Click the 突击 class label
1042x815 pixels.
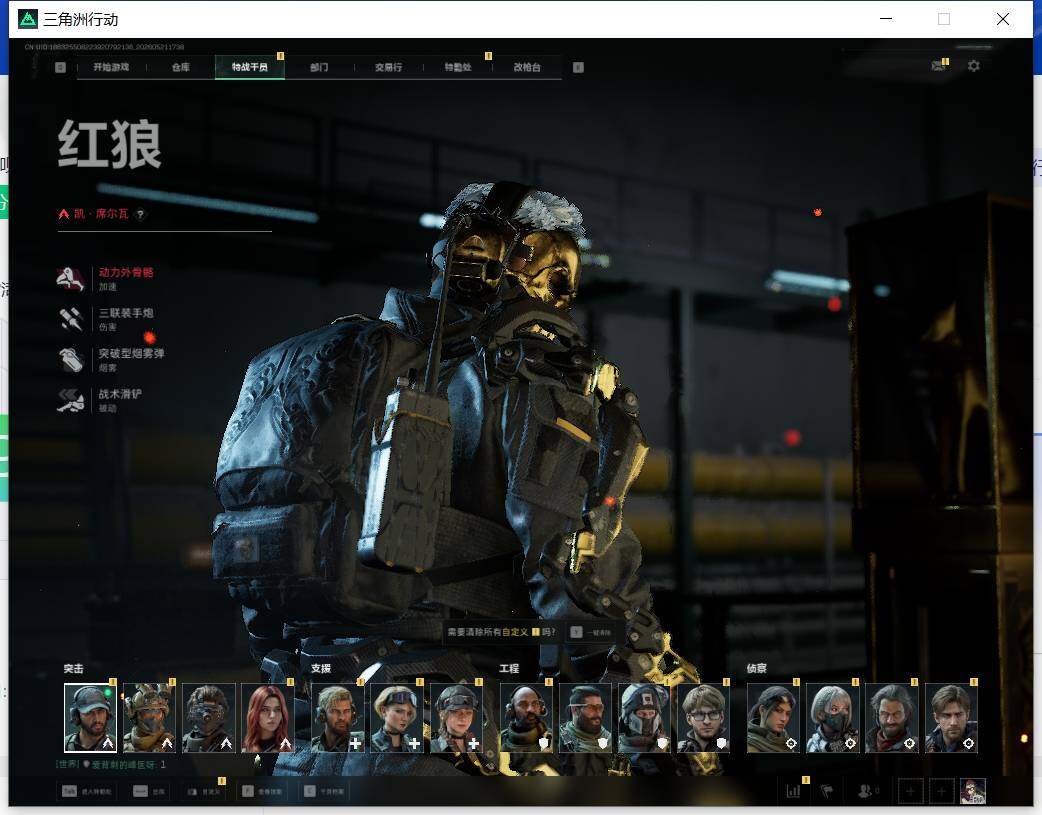[74, 669]
